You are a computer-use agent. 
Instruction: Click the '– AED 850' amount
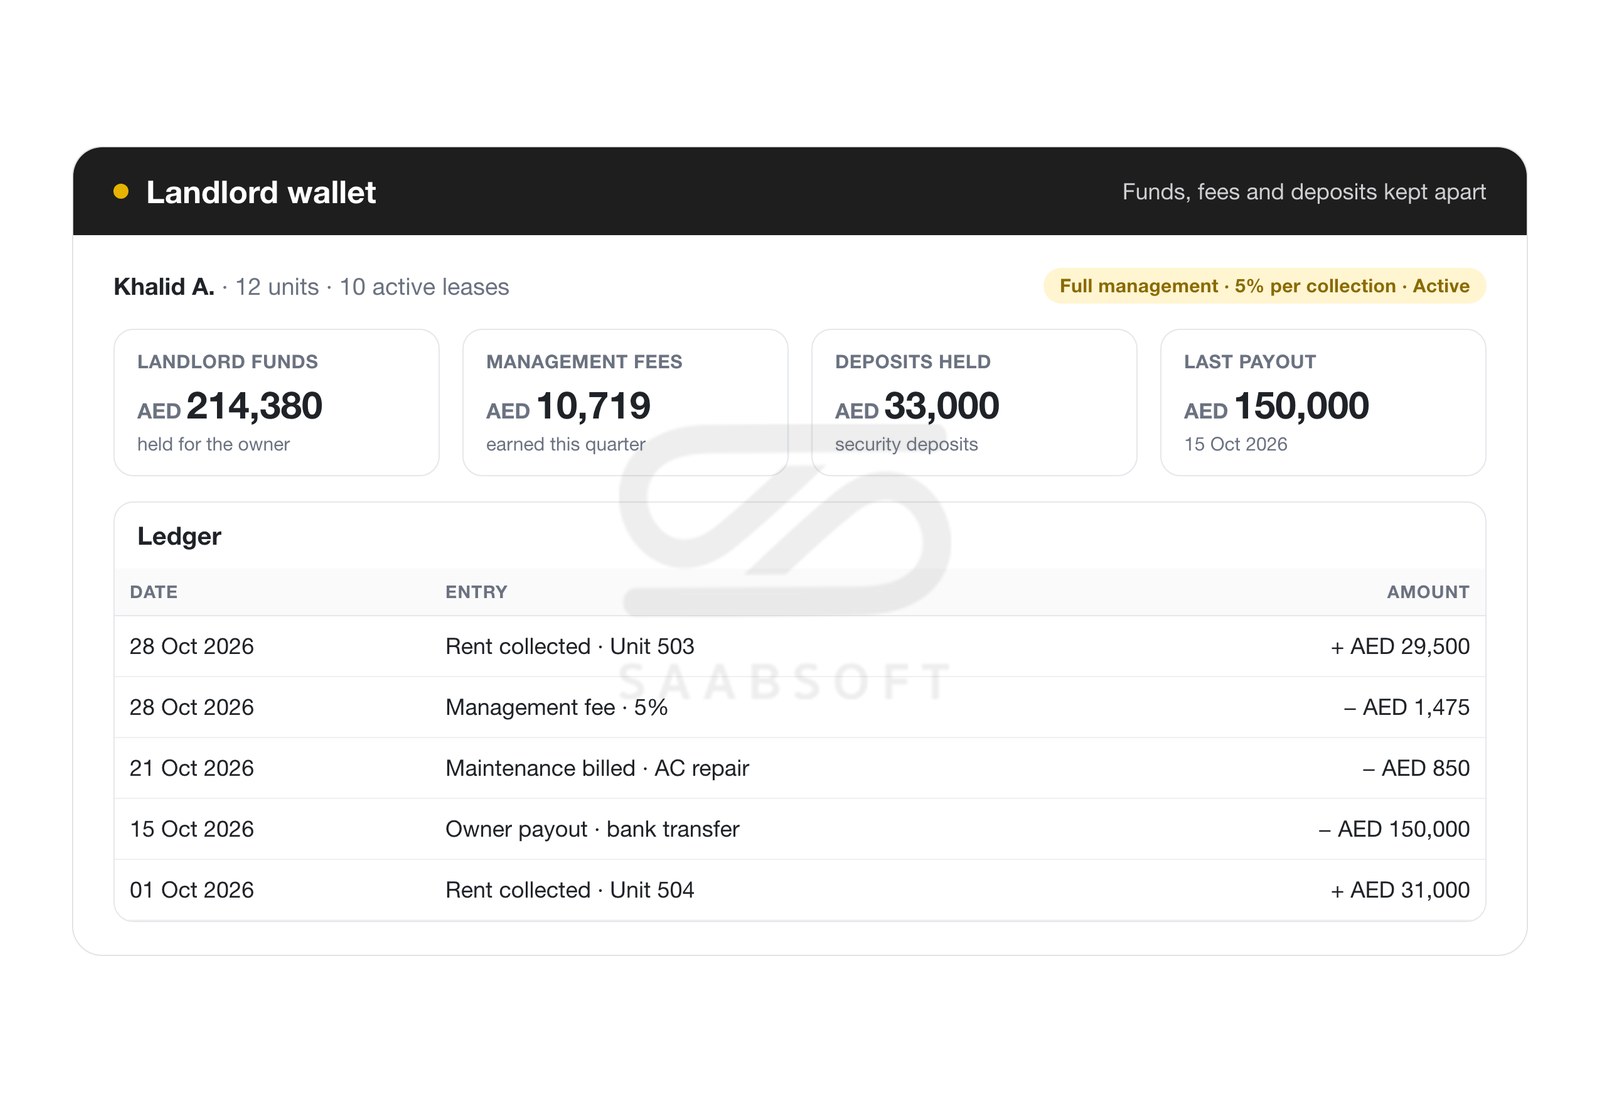pyautogui.click(x=1416, y=768)
